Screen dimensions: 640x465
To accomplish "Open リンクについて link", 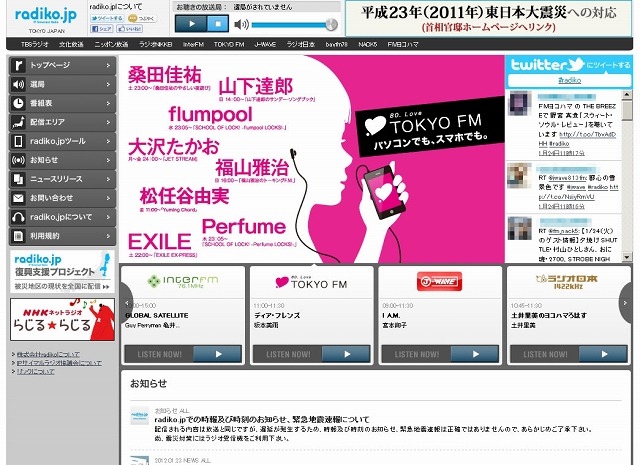I will tap(36, 372).
